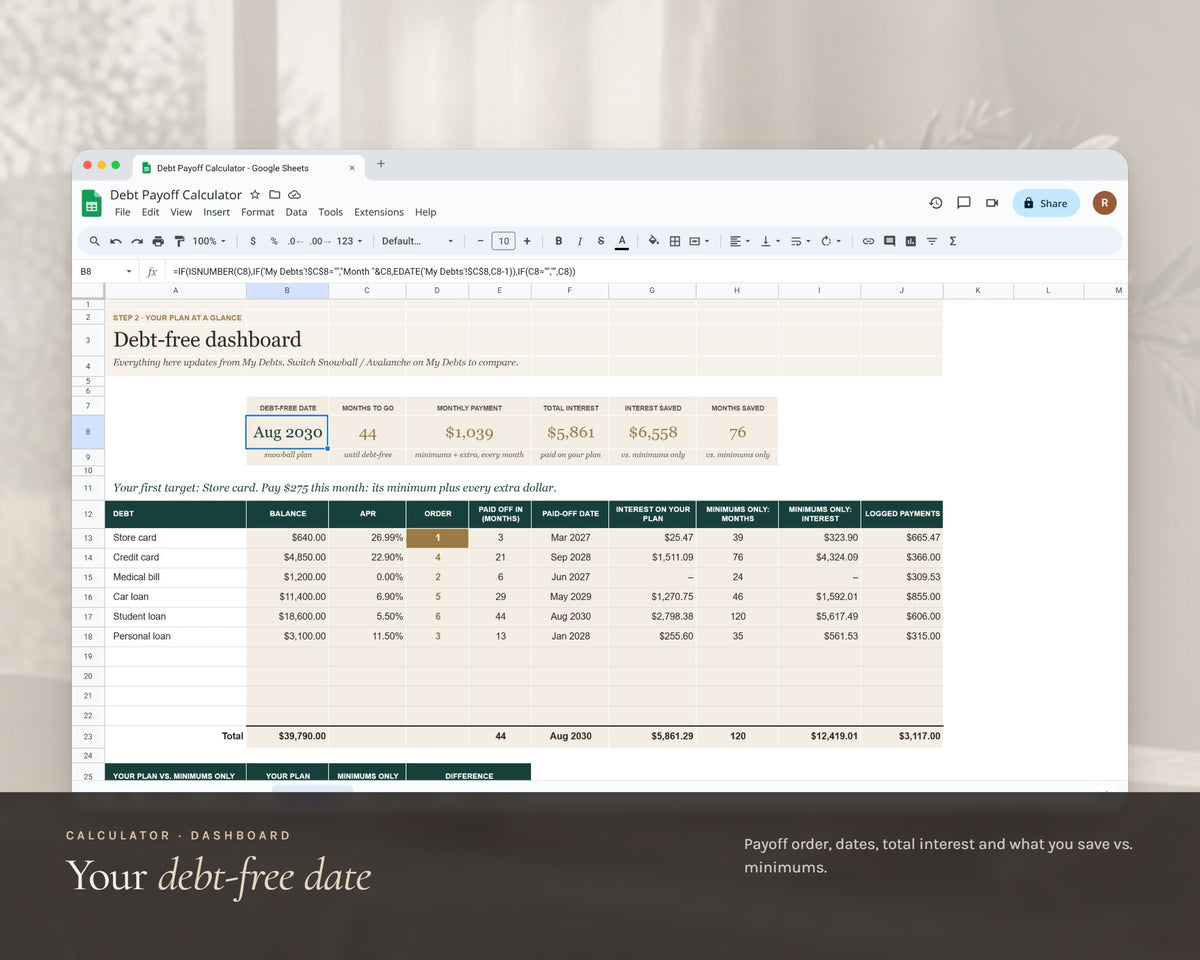
Task: Decrease font size with minus
Action: coord(480,241)
